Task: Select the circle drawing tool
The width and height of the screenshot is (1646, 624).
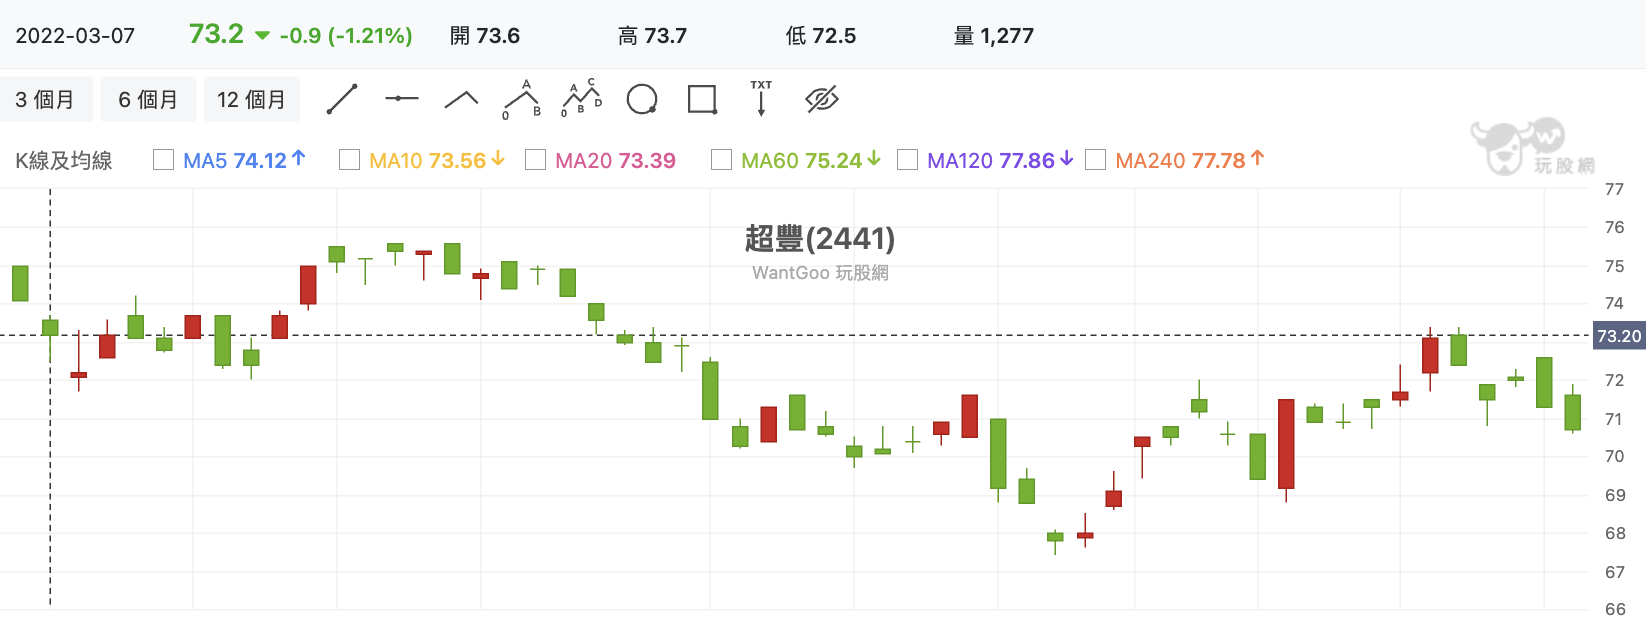Action: (642, 99)
